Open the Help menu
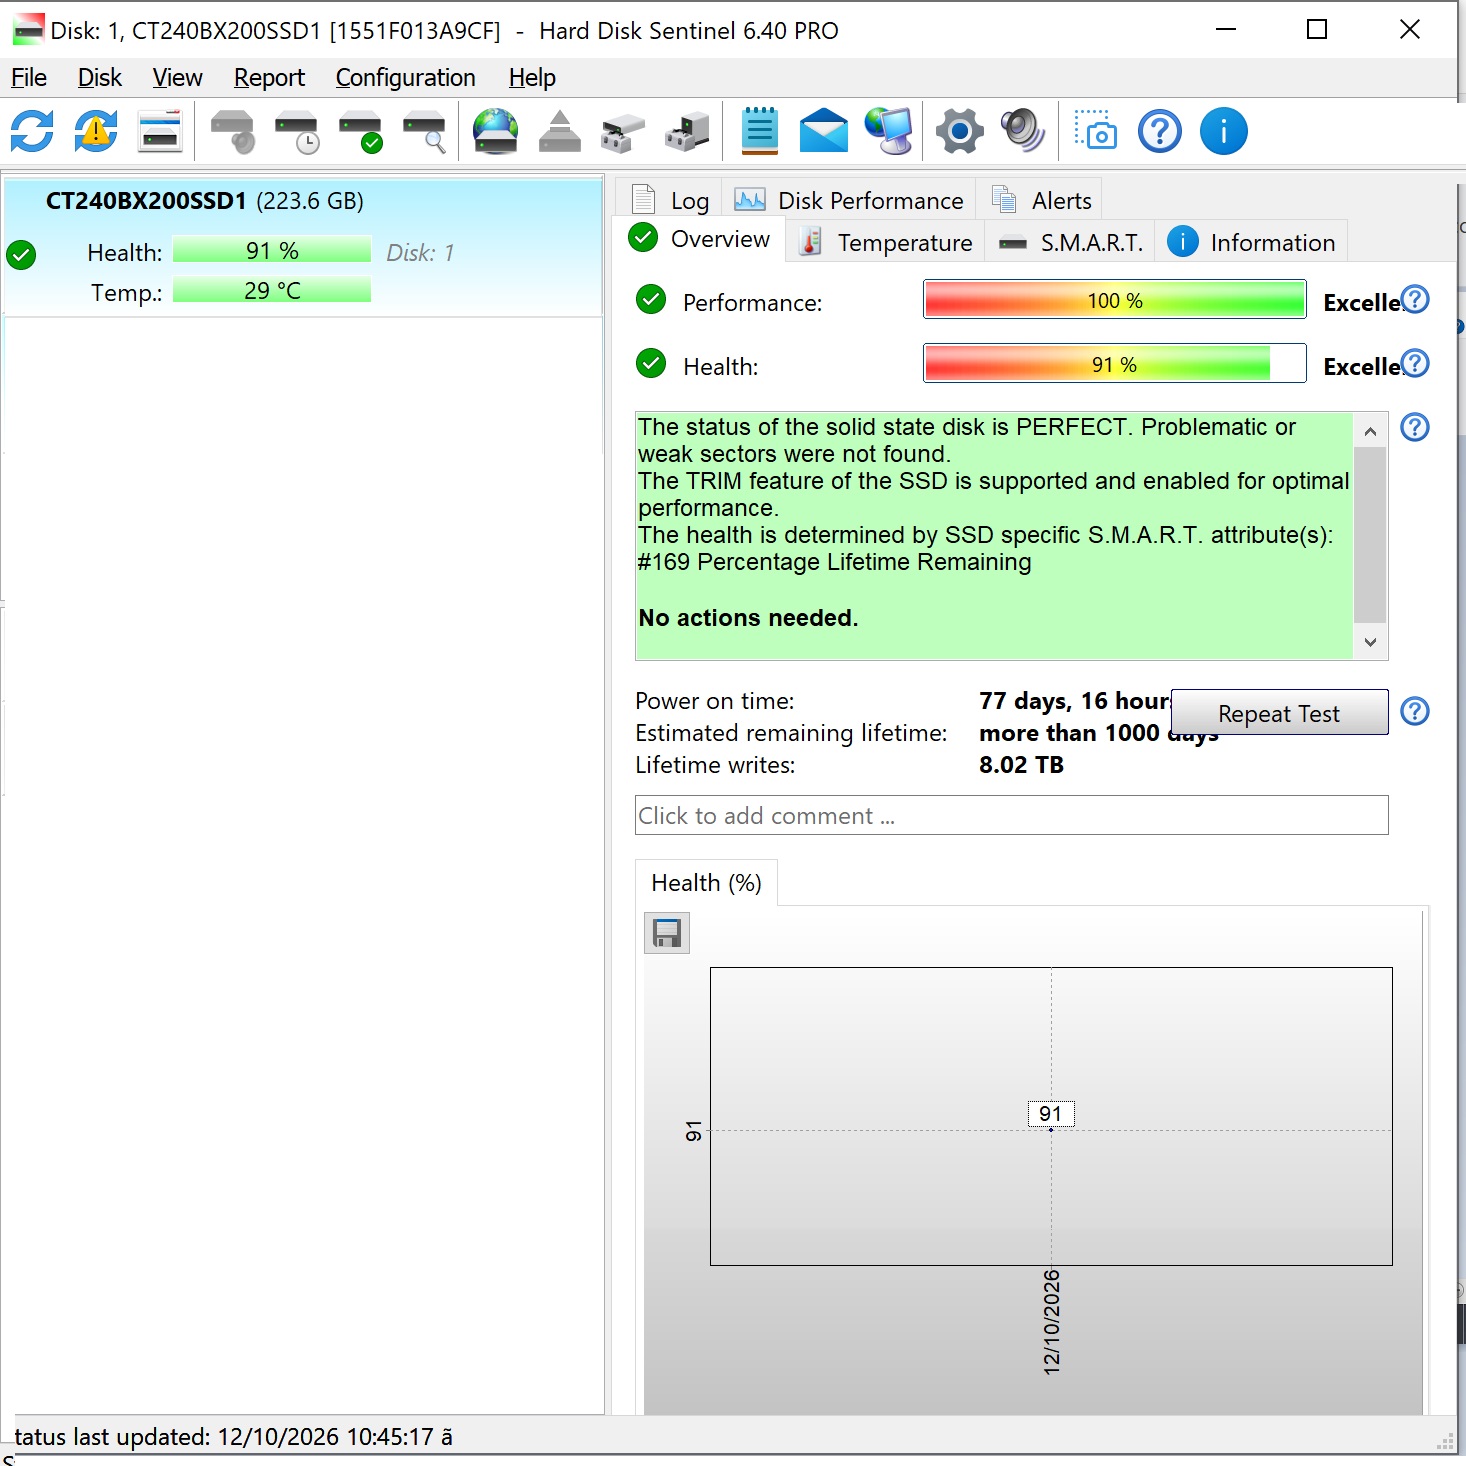The width and height of the screenshot is (1466, 1466). click(532, 78)
